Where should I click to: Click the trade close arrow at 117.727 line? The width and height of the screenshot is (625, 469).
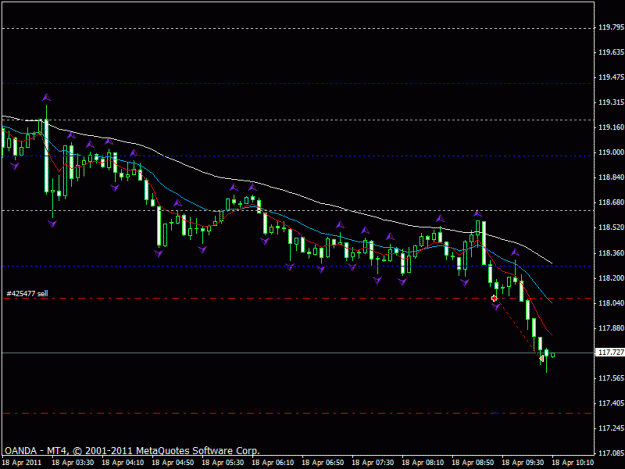pyautogui.click(x=541, y=359)
